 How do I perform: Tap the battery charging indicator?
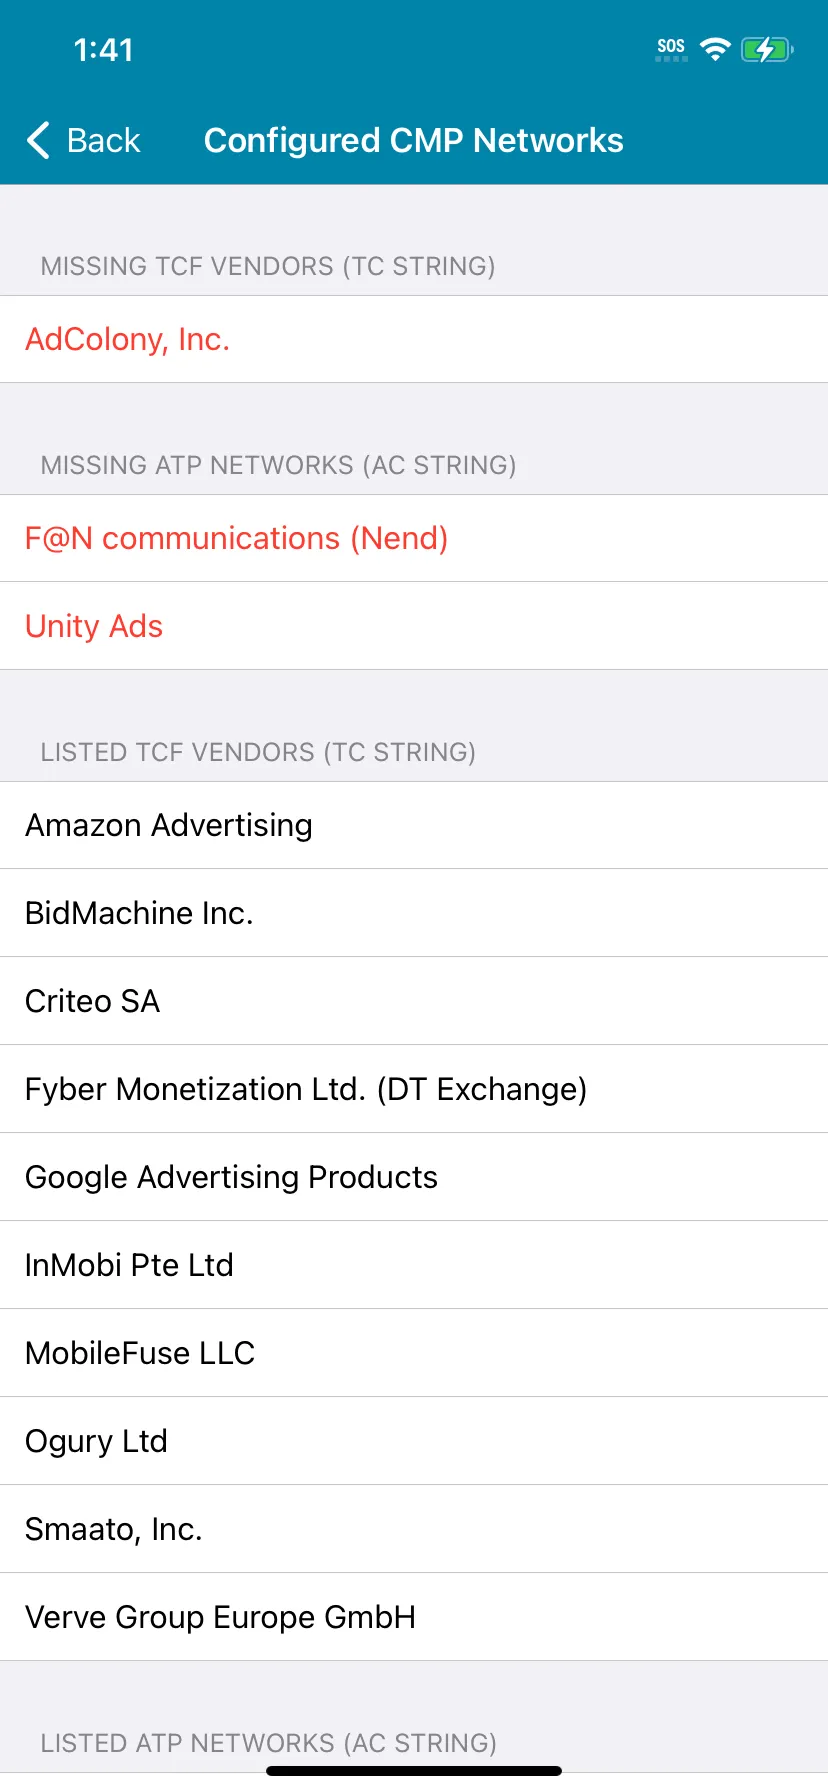[x=767, y=47]
